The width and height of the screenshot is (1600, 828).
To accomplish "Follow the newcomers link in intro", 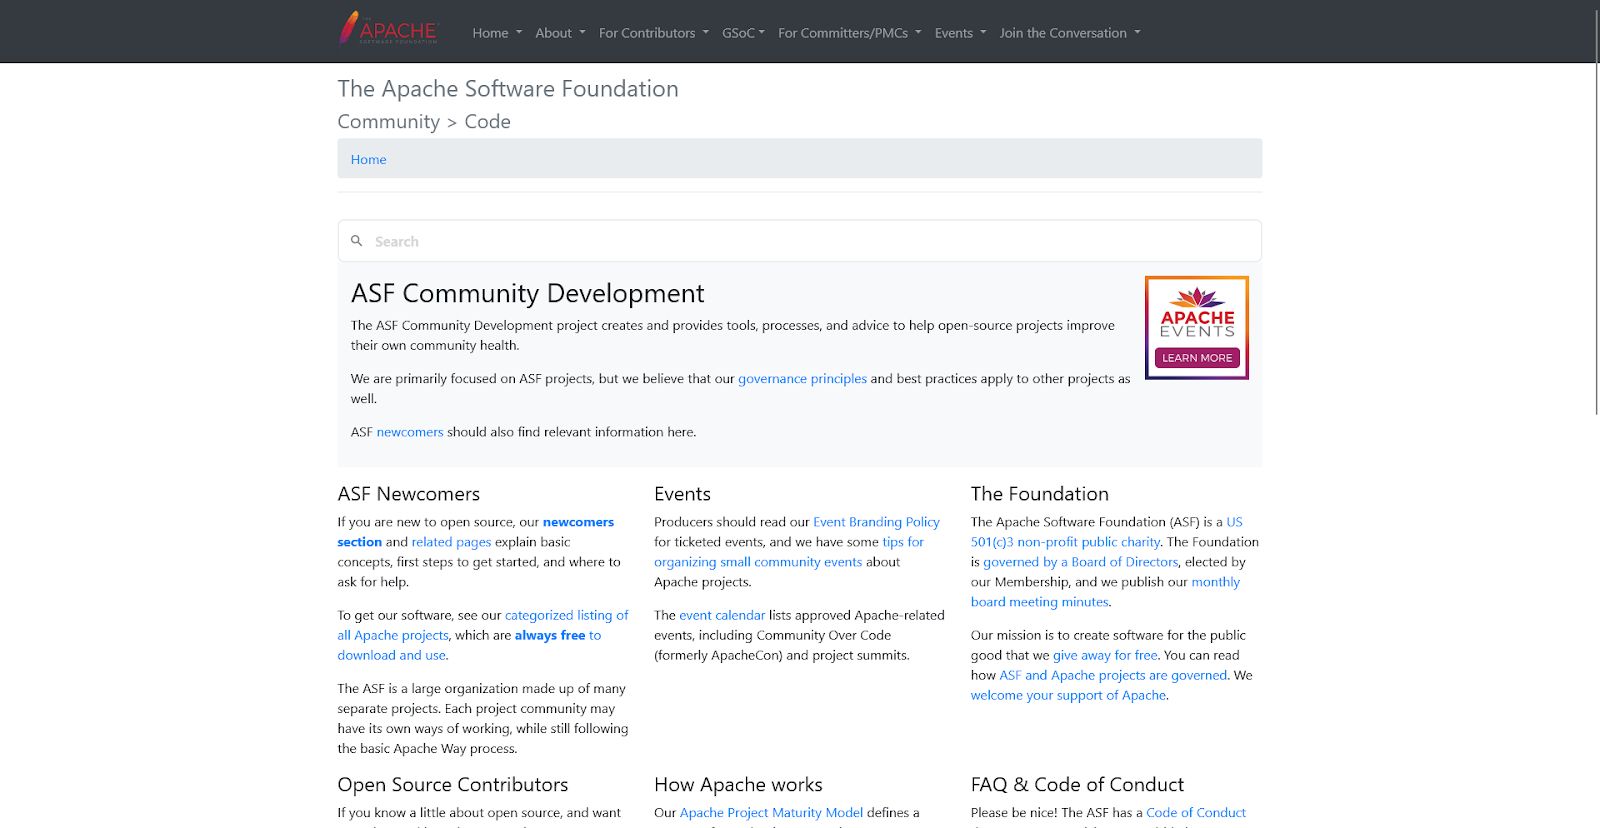I will 410,432.
